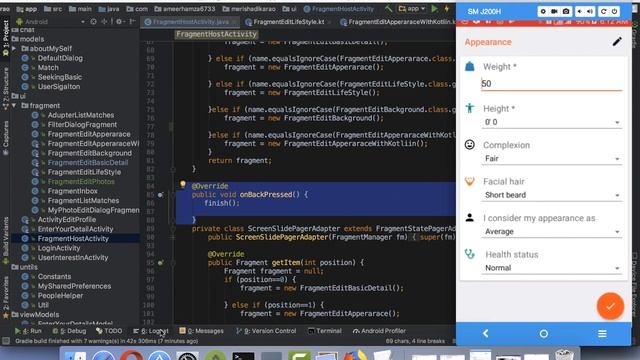640x360 pixels.
Task: Click the volume down icon in emulator toolbar
Action: (580, 11)
